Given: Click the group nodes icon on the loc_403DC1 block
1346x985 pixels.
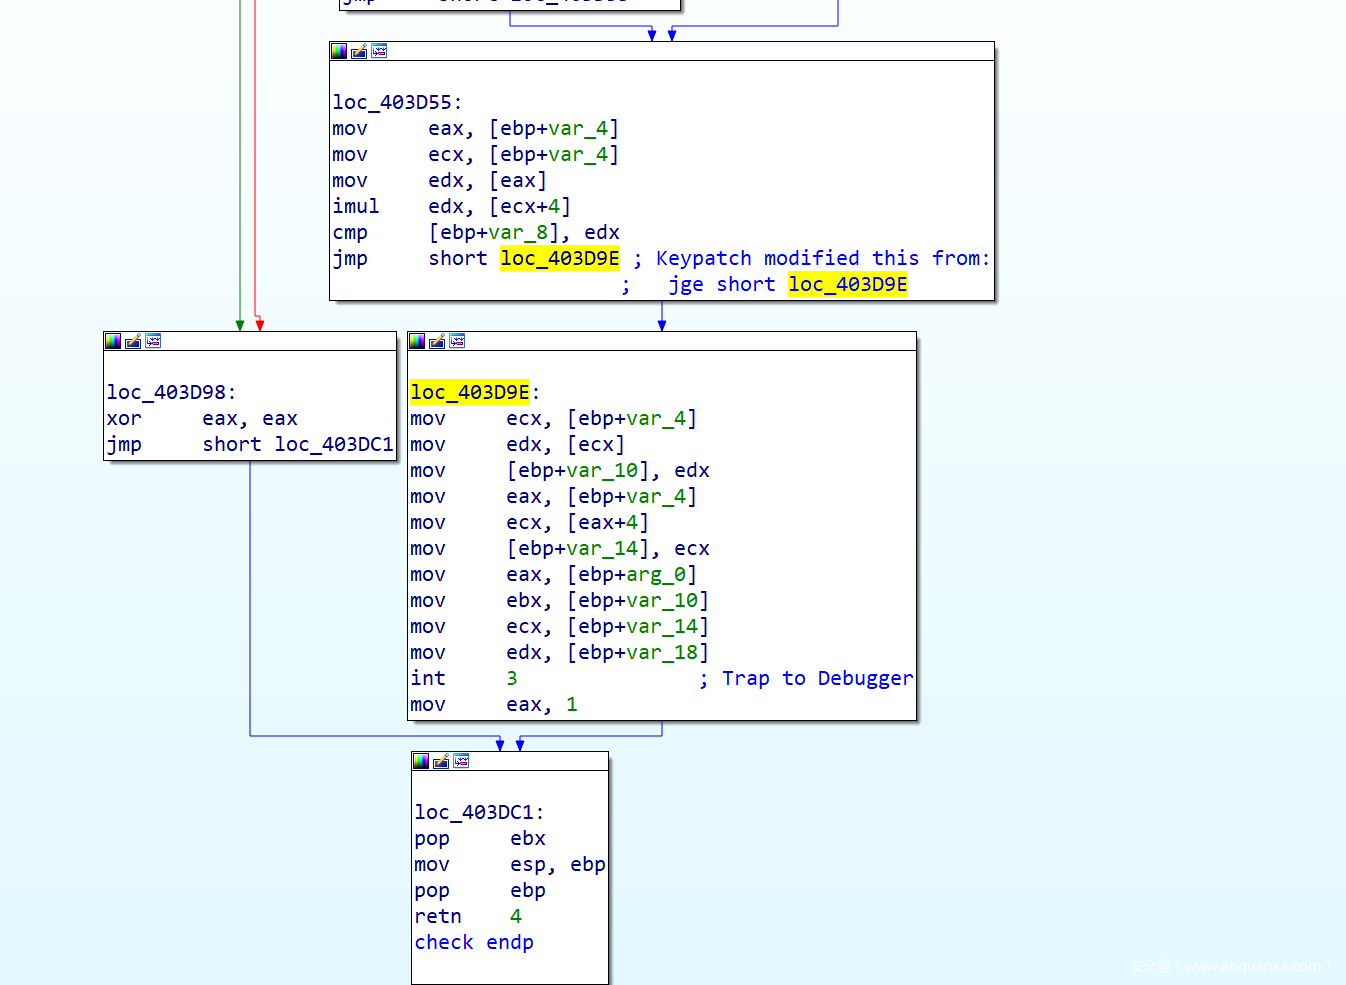Looking at the screenshot, I should point(461,761).
